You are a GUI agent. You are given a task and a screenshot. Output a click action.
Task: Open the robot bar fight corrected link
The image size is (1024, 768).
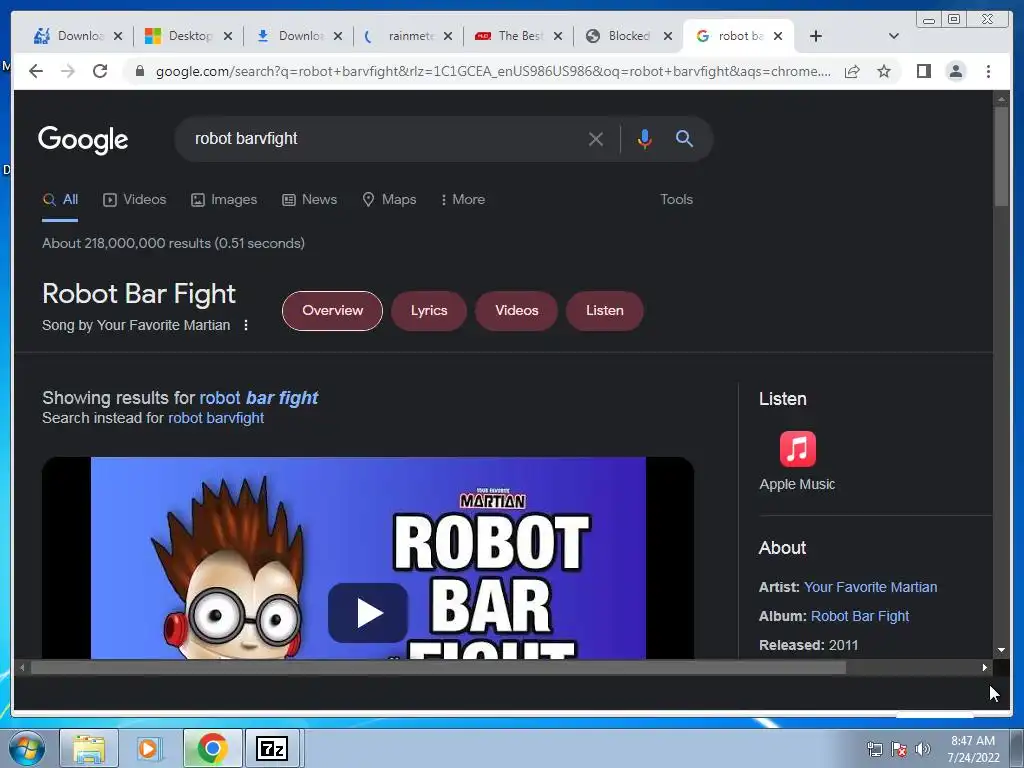[x=259, y=398]
